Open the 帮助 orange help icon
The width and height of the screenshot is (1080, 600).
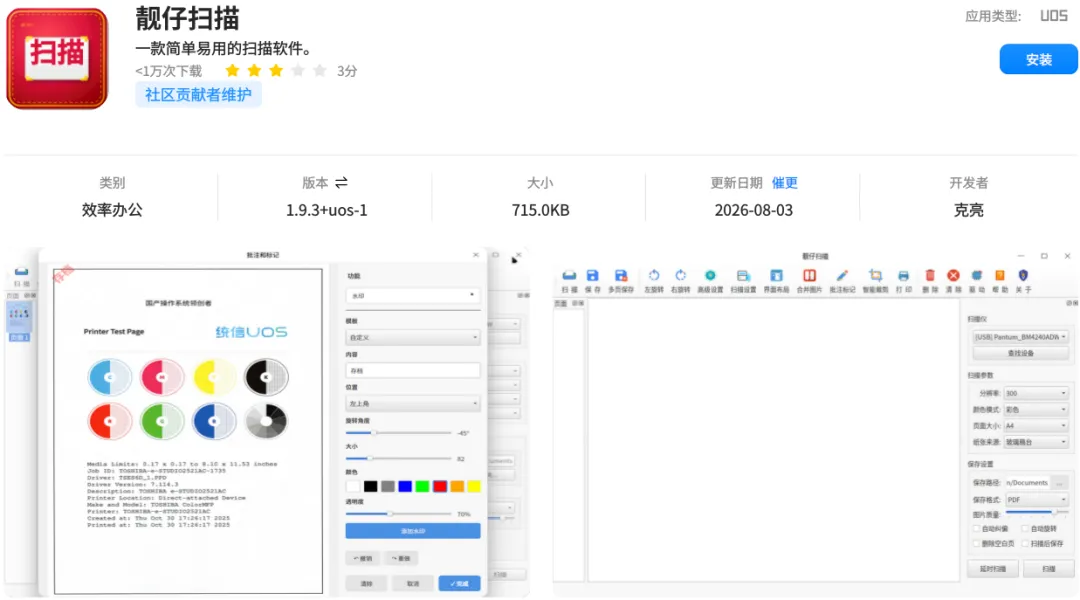999,276
